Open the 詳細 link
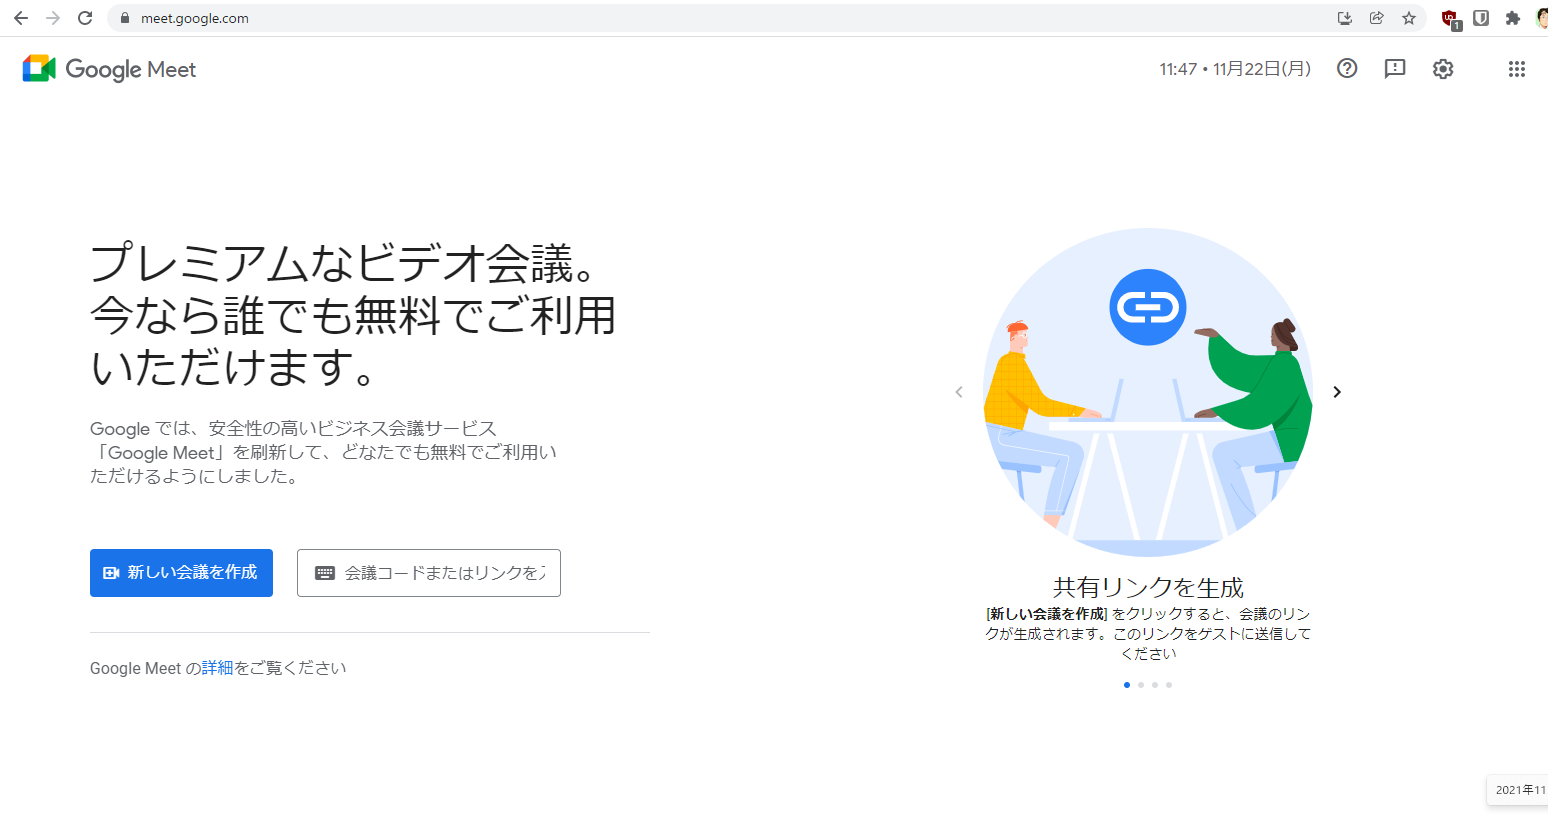1548x818 pixels. coord(217,668)
